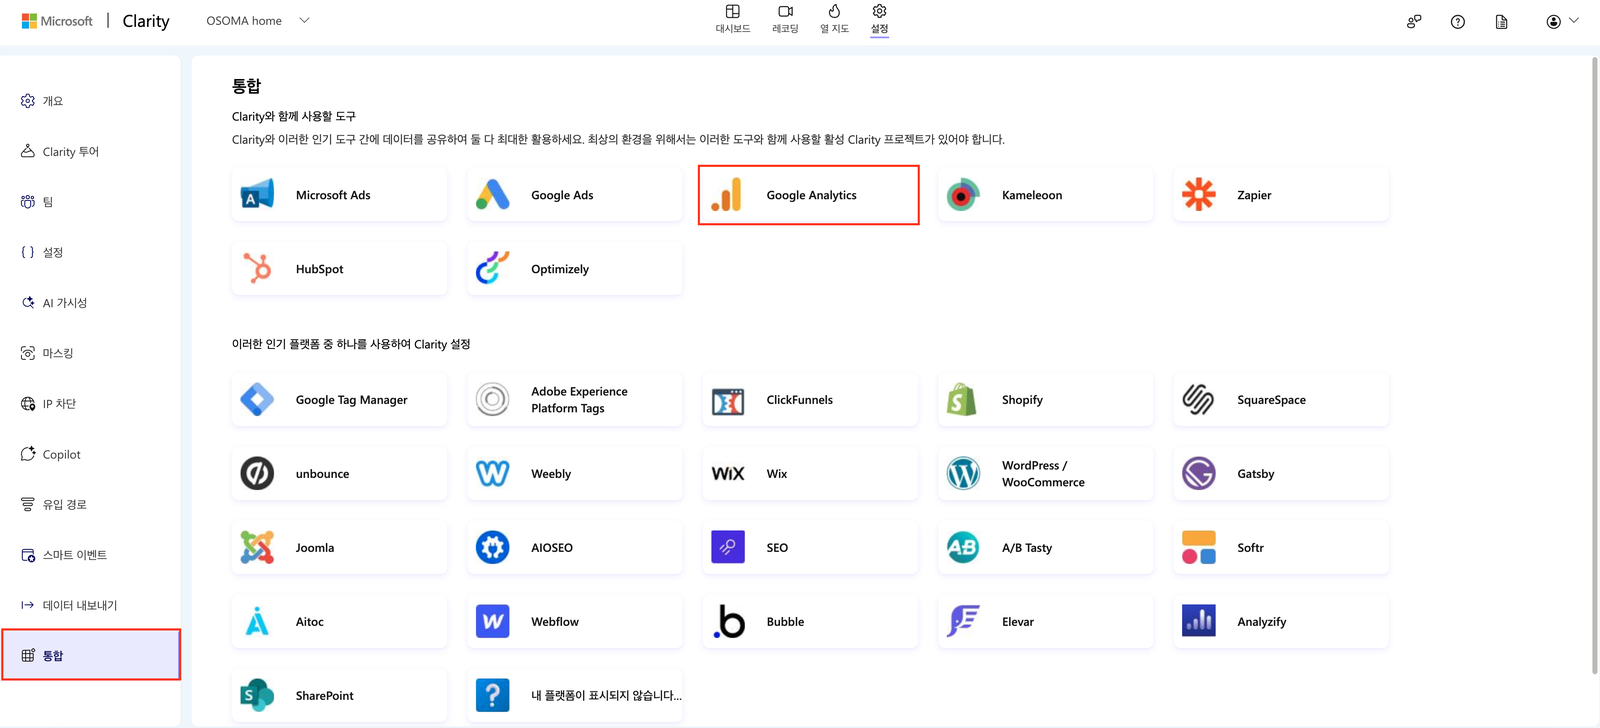Choose WordPress / WooCommerce setup
The image size is (1600, 728).
[1045, 474]
